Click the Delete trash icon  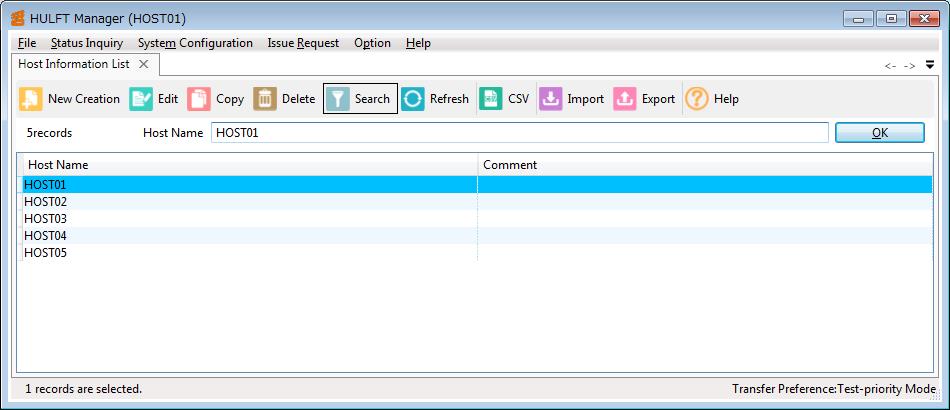pos(265,99)
